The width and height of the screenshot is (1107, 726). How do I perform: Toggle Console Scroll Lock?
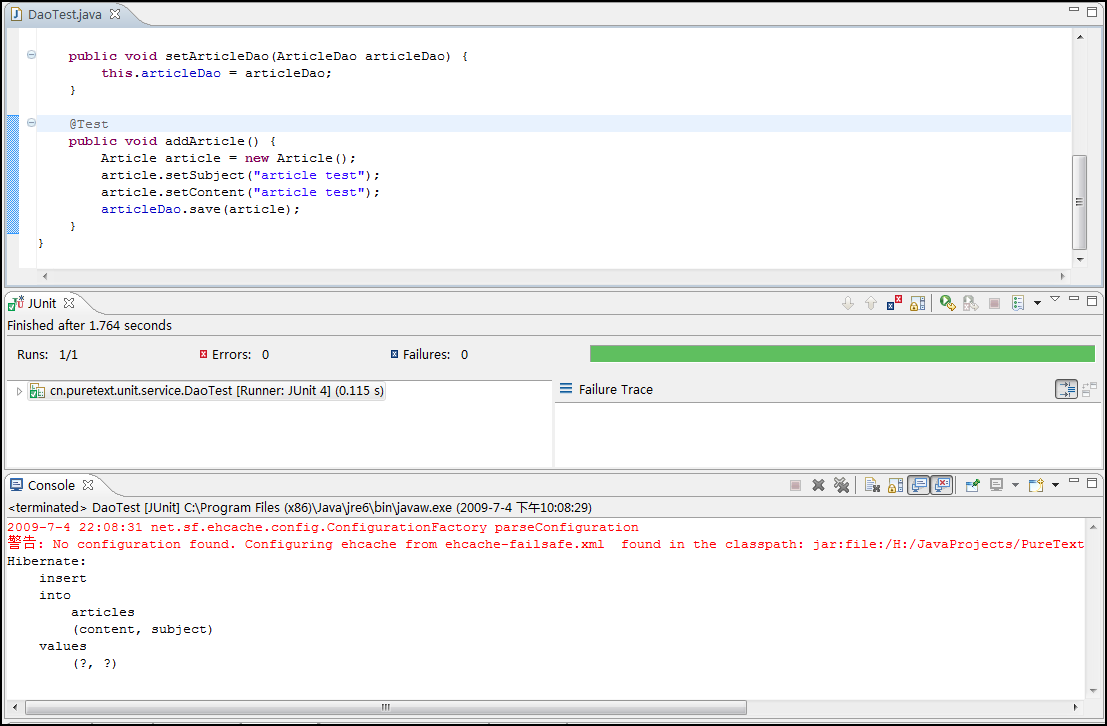pyautogui.click(x=895, y=485)
